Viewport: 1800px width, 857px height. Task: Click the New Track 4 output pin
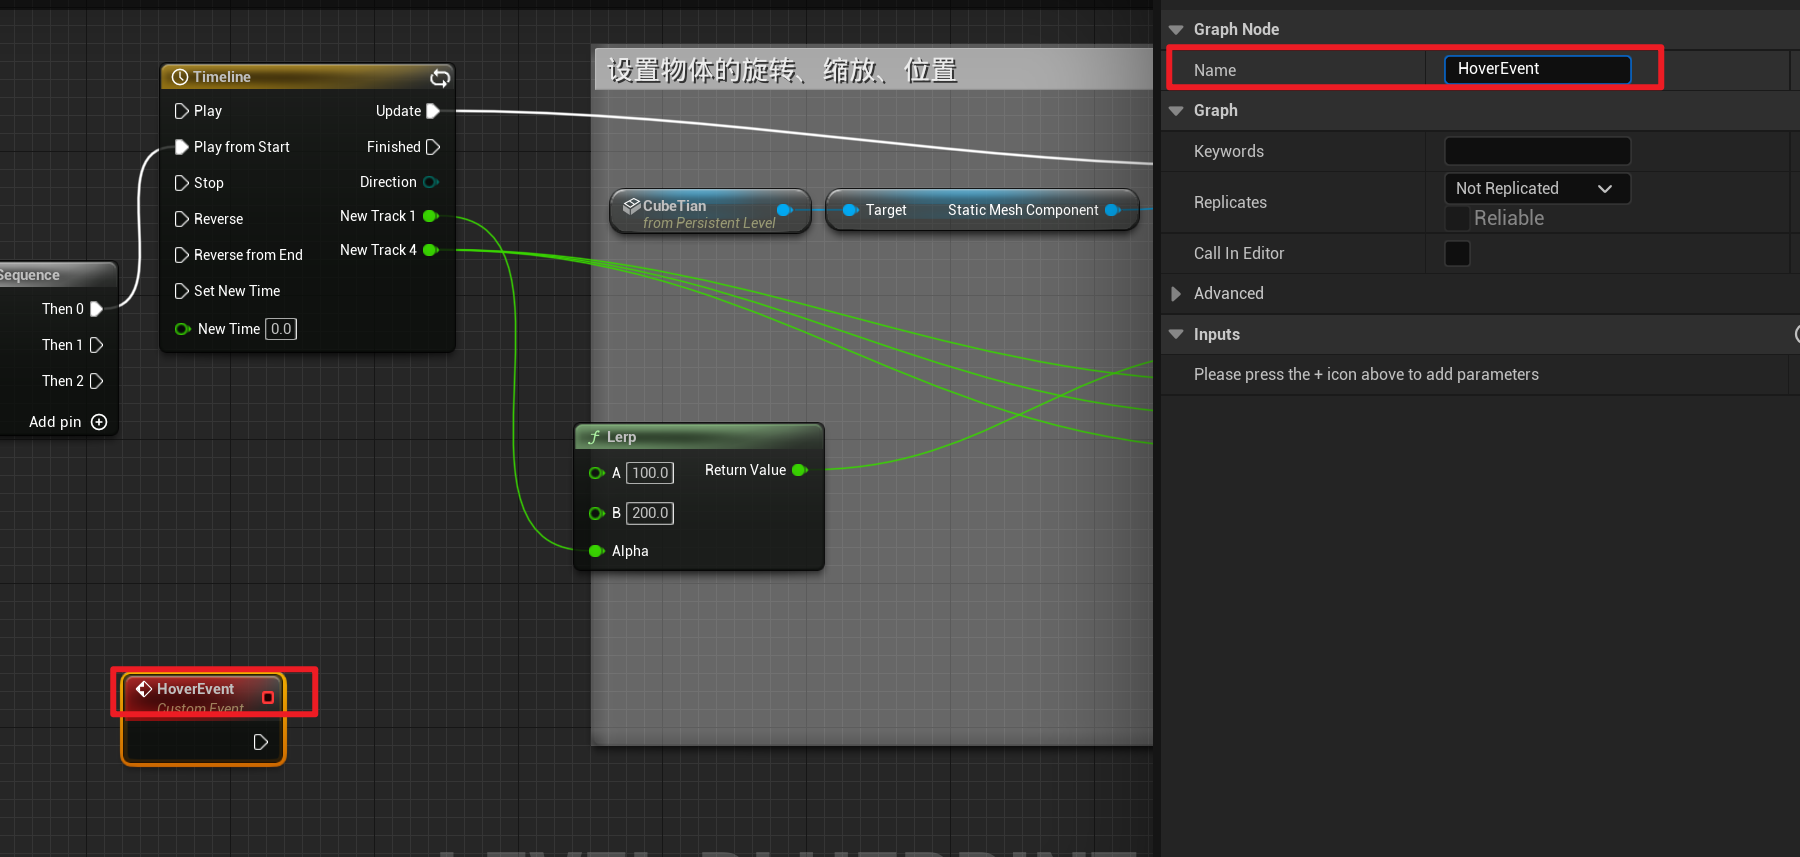coord(431,250)
